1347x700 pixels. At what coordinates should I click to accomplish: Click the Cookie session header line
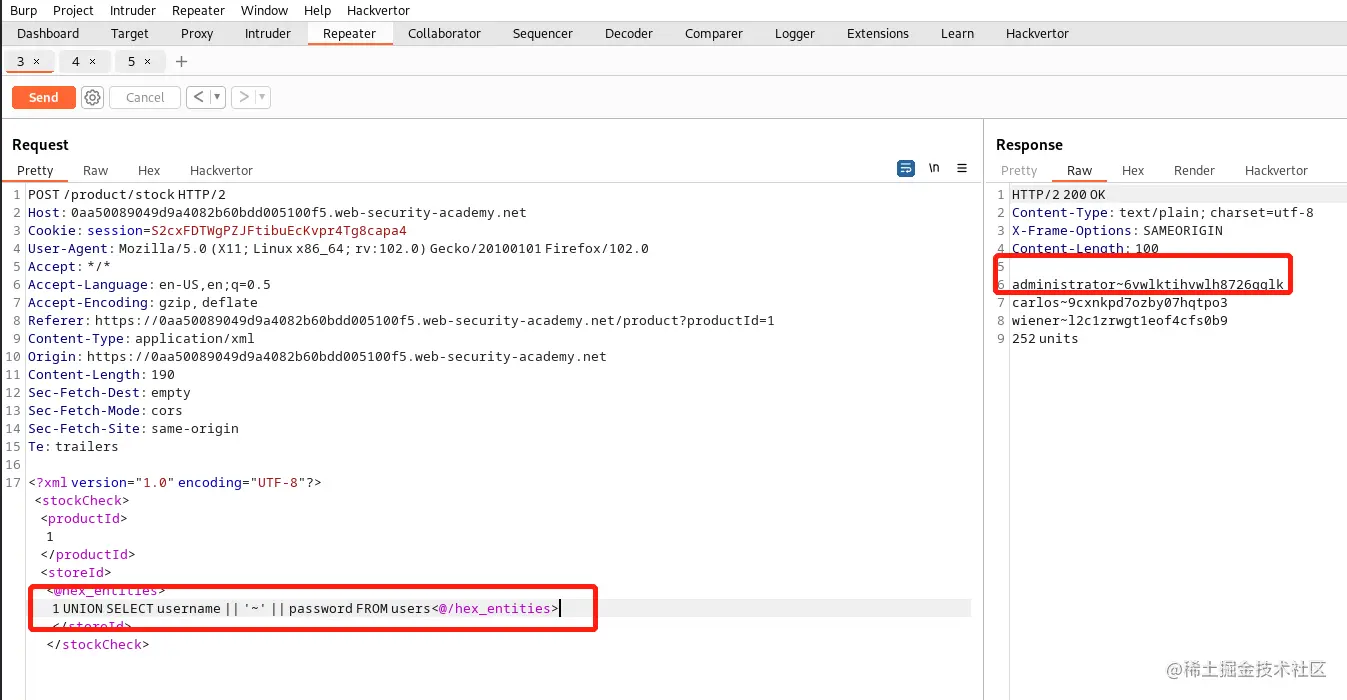click(217, 231)
